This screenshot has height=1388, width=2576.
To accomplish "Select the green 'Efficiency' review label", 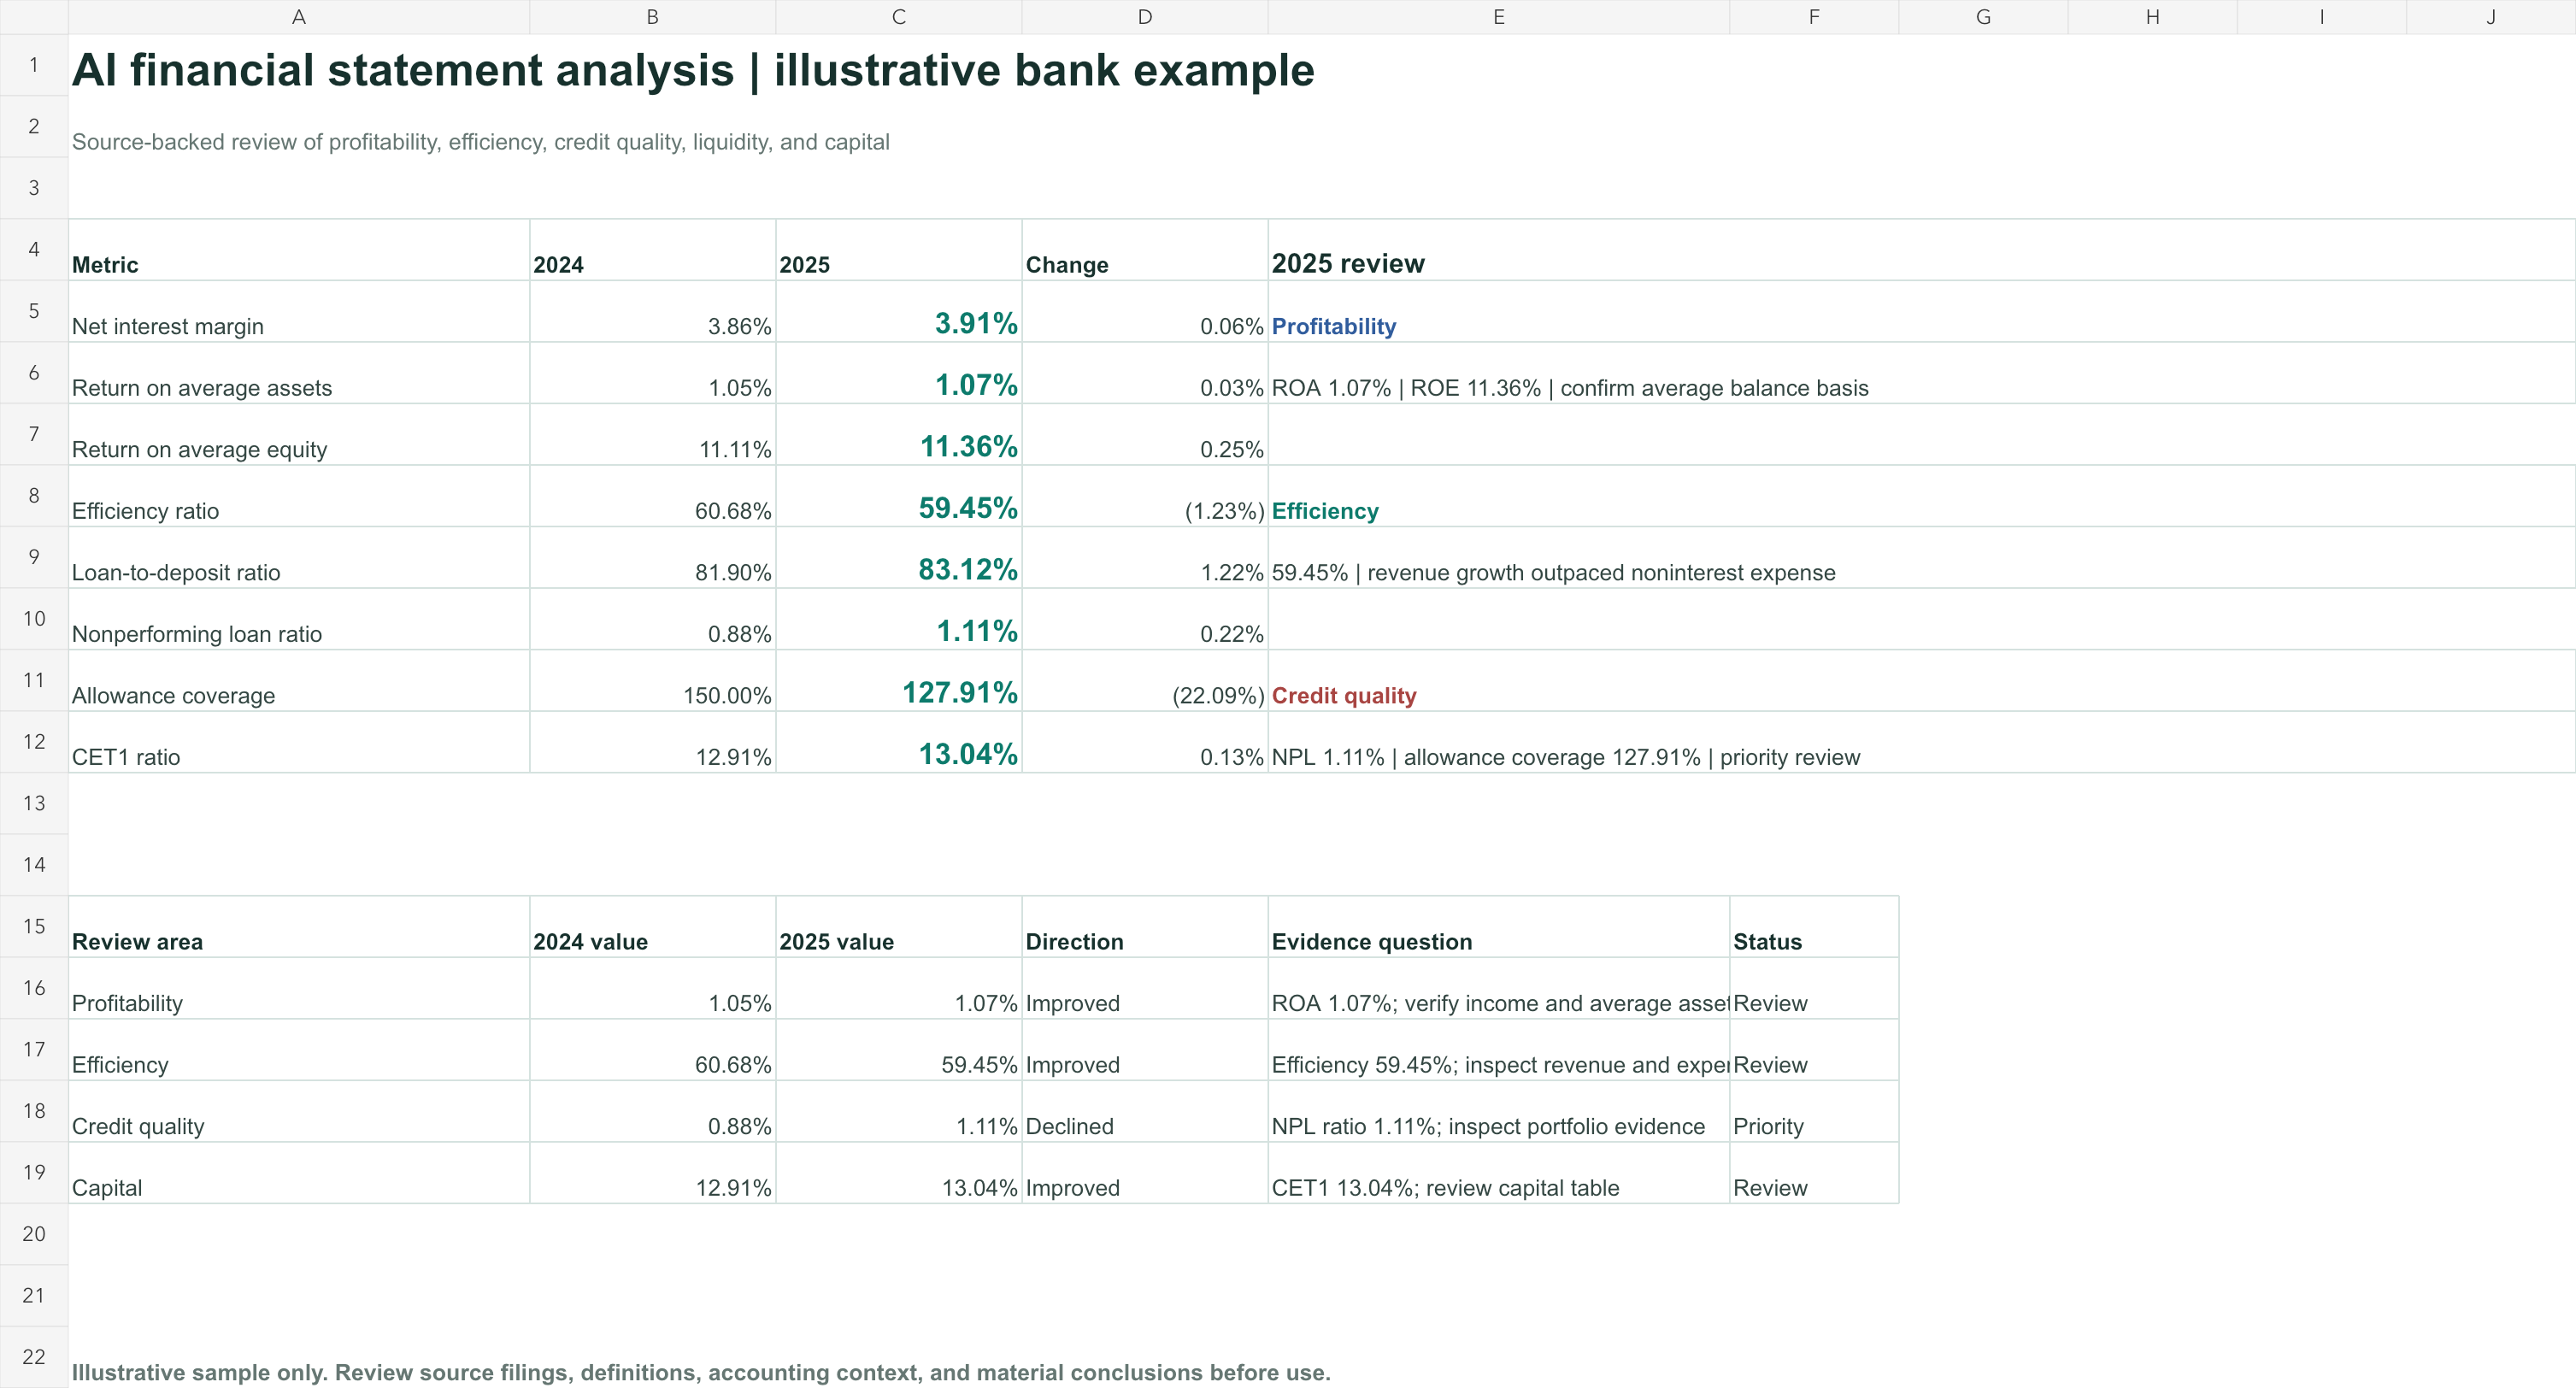I will [1325, 511].
